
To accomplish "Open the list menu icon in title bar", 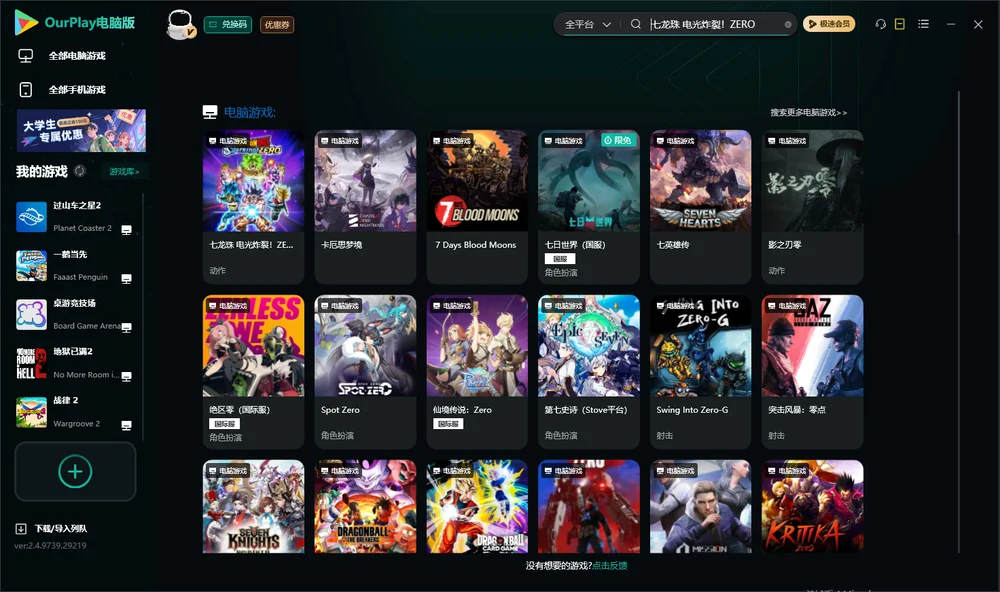I will (923, 24).
